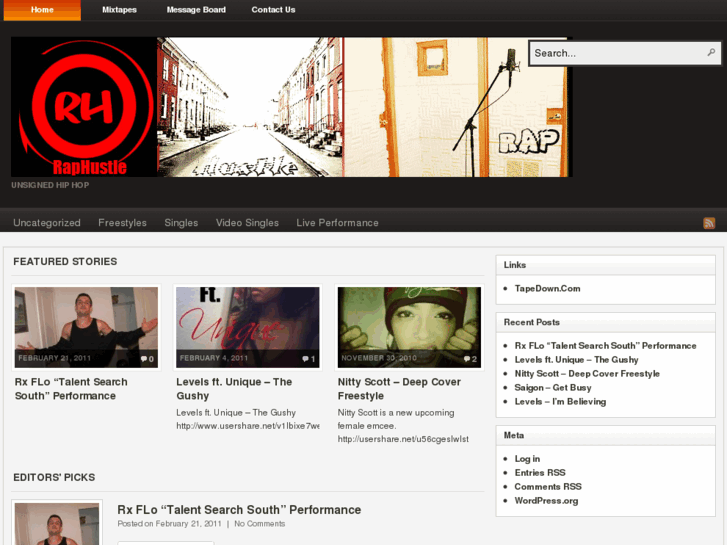Open comments bubble on Nitty Scott thumbnail
The width and height of the screenshot is (727, 545).
[470, 359]
